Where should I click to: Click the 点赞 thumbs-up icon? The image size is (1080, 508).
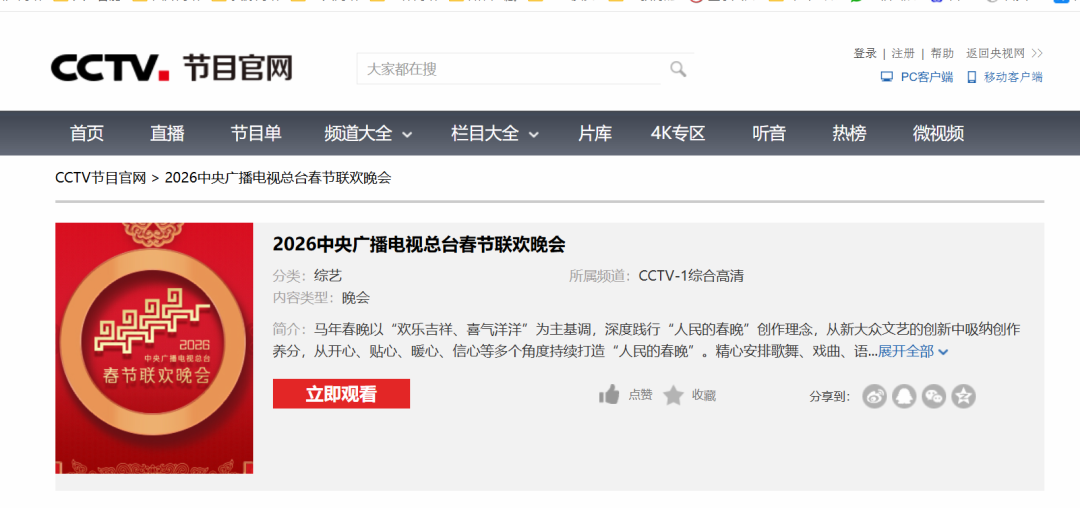[609, 395]
